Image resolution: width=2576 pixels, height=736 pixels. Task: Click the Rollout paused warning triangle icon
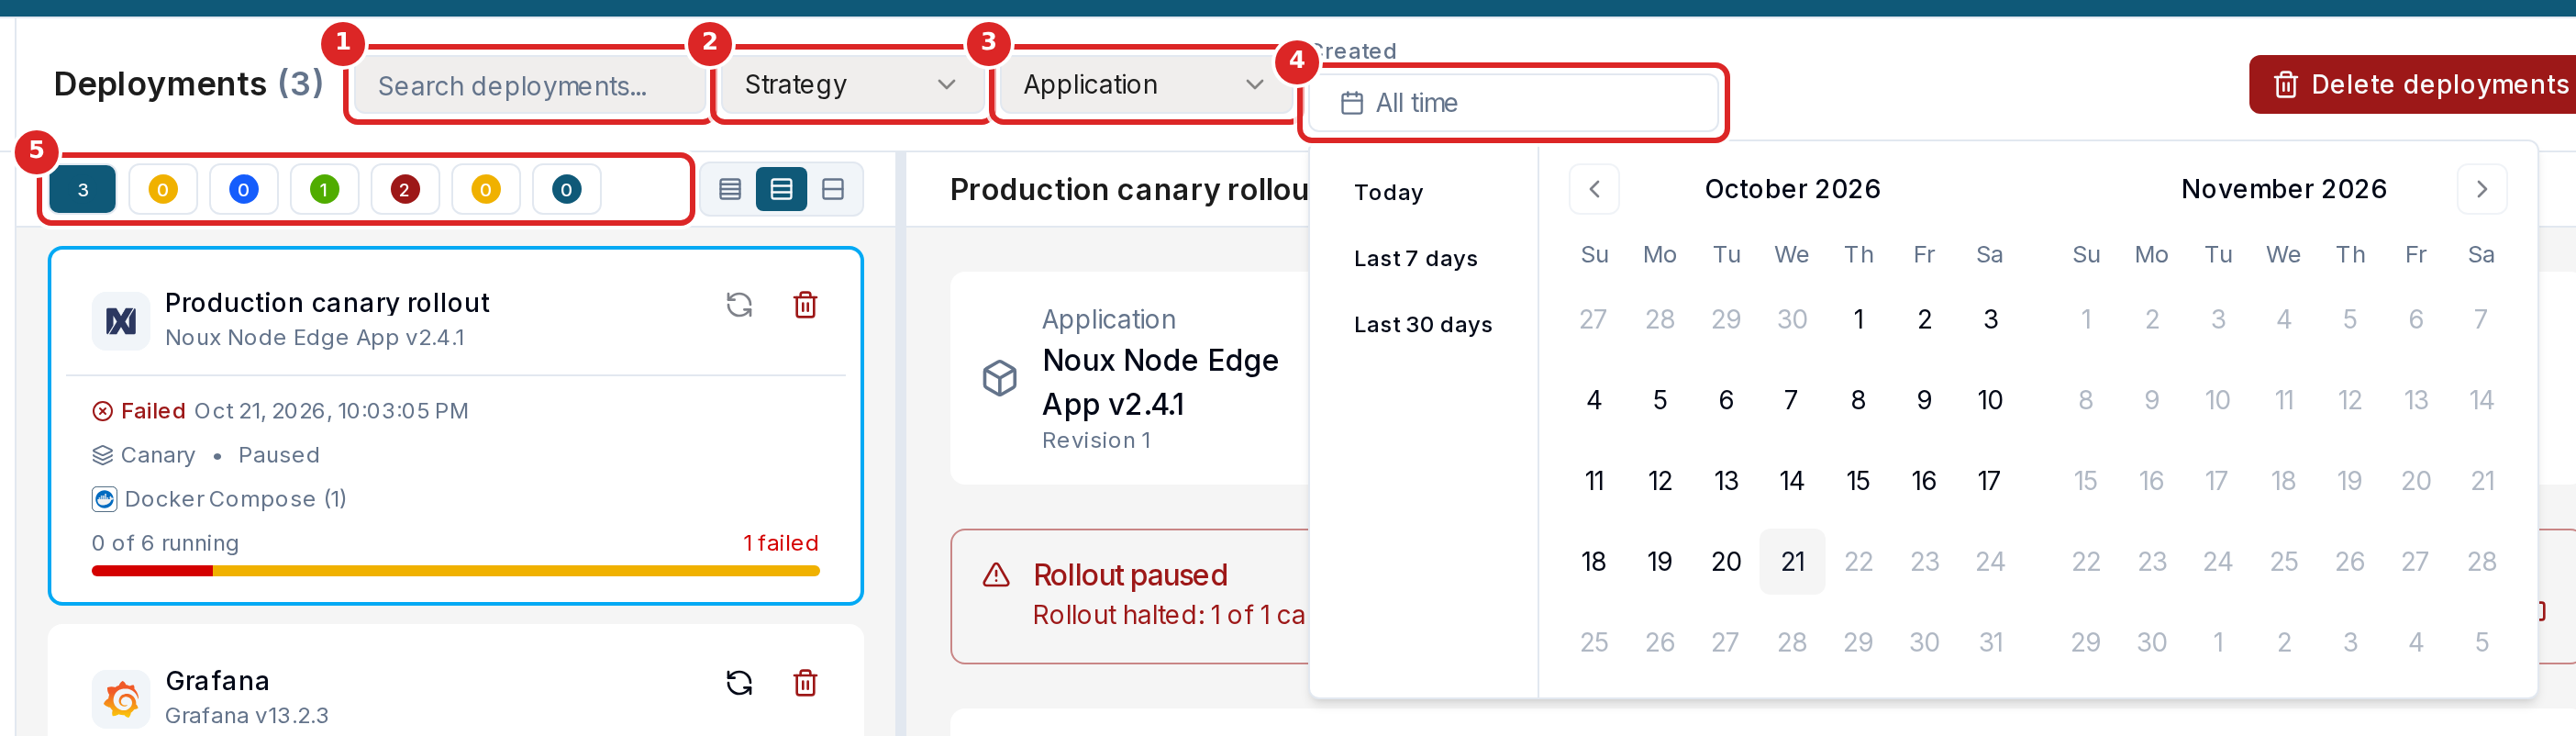tap(996, 575)
